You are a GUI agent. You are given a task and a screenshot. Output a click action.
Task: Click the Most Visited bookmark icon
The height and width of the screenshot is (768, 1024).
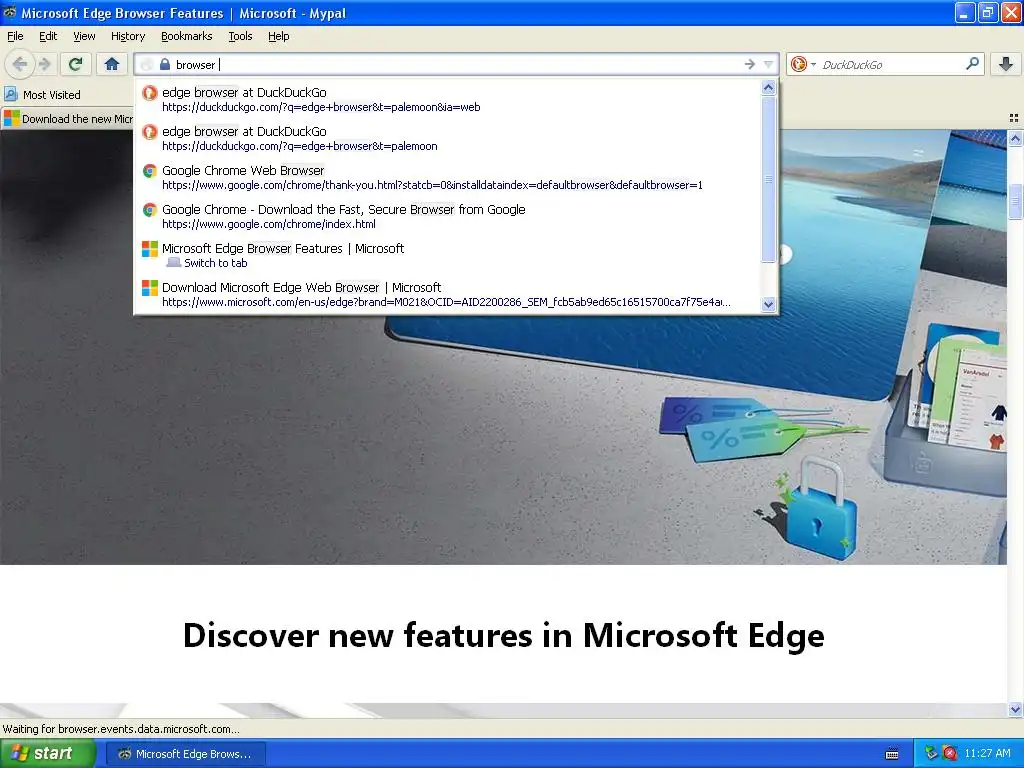point(11,95)
